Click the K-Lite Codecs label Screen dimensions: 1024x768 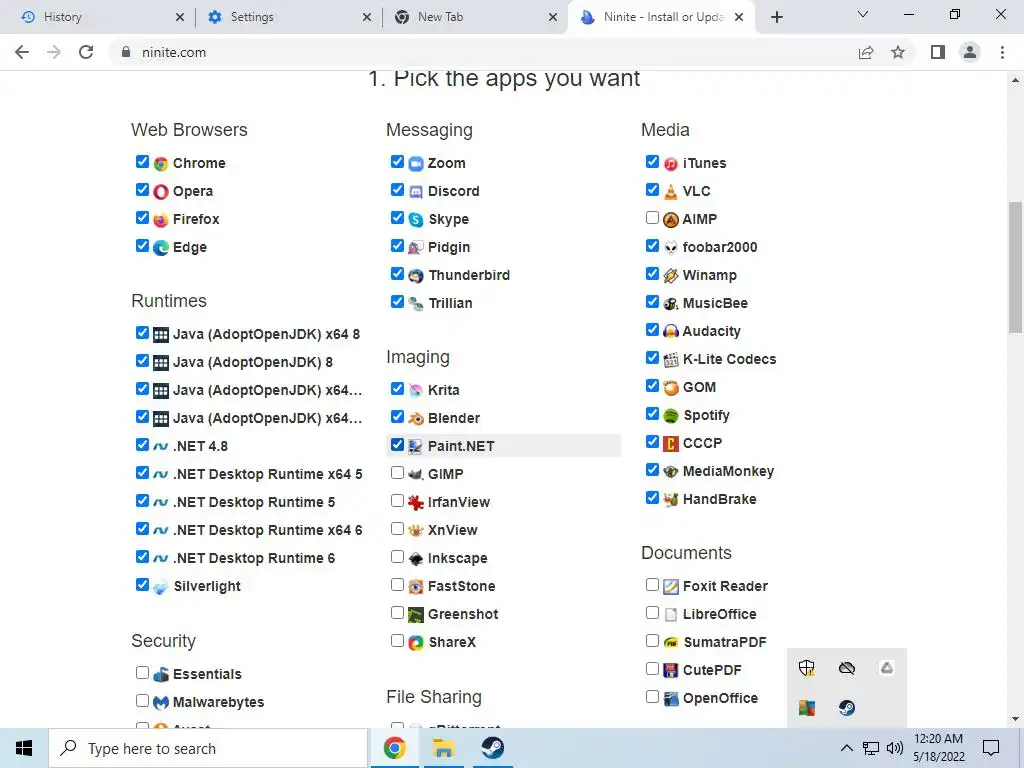click(x=729, y=359)
